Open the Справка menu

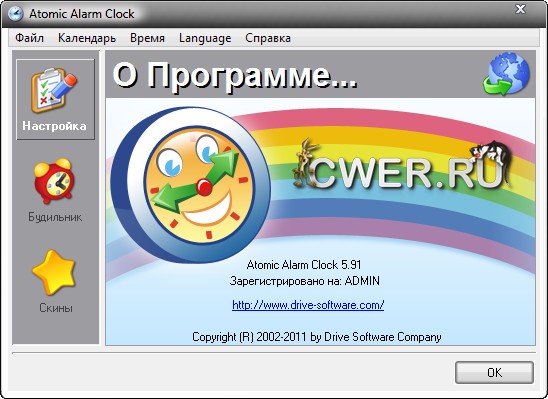tap(268, 38)
